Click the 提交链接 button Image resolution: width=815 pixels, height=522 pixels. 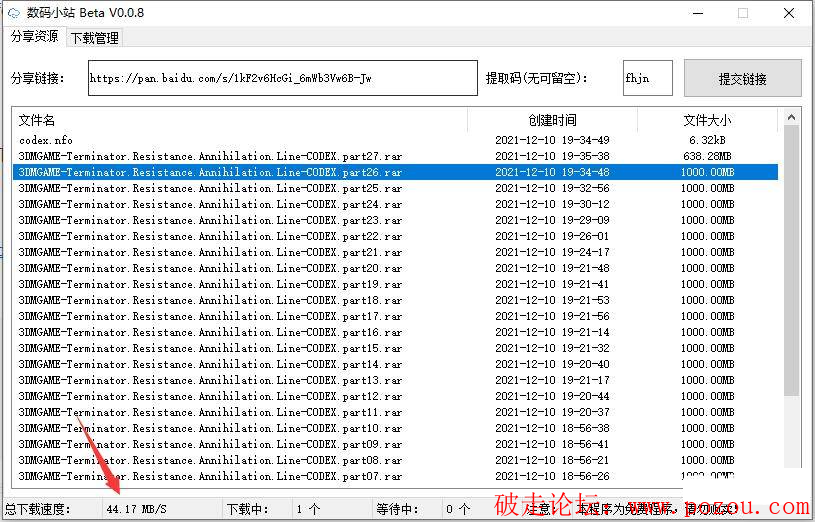pos(742,79)
